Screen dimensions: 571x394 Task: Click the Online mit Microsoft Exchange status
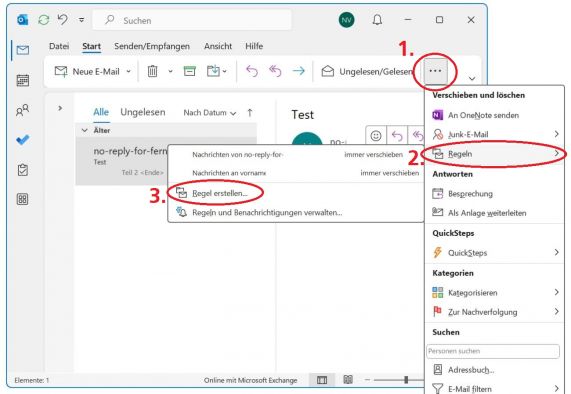pos(250,381)
